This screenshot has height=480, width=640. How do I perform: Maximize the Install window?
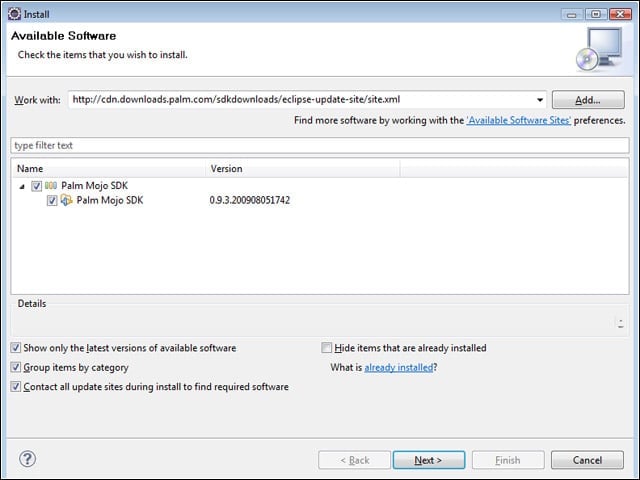click(596, 15)
